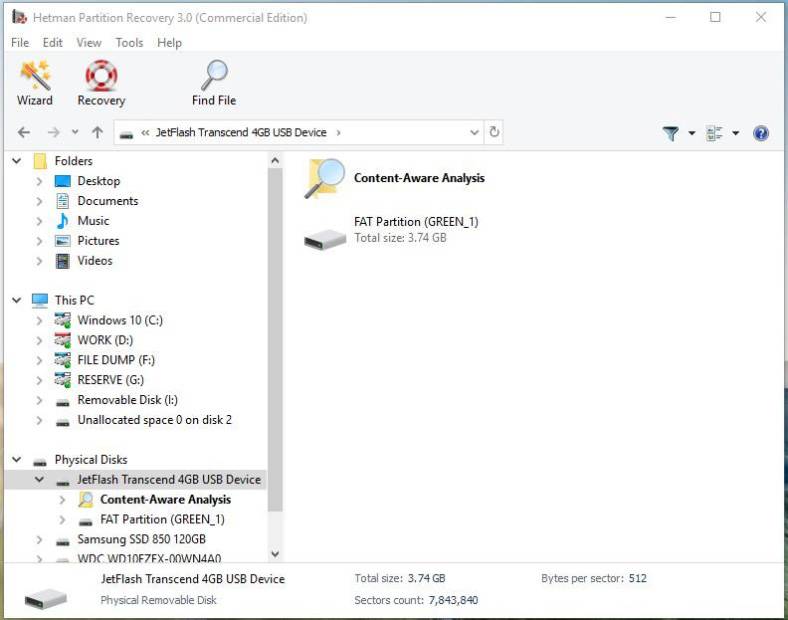Click the 'Total size: 3.74 GB' status text

(x=400, y=578)
